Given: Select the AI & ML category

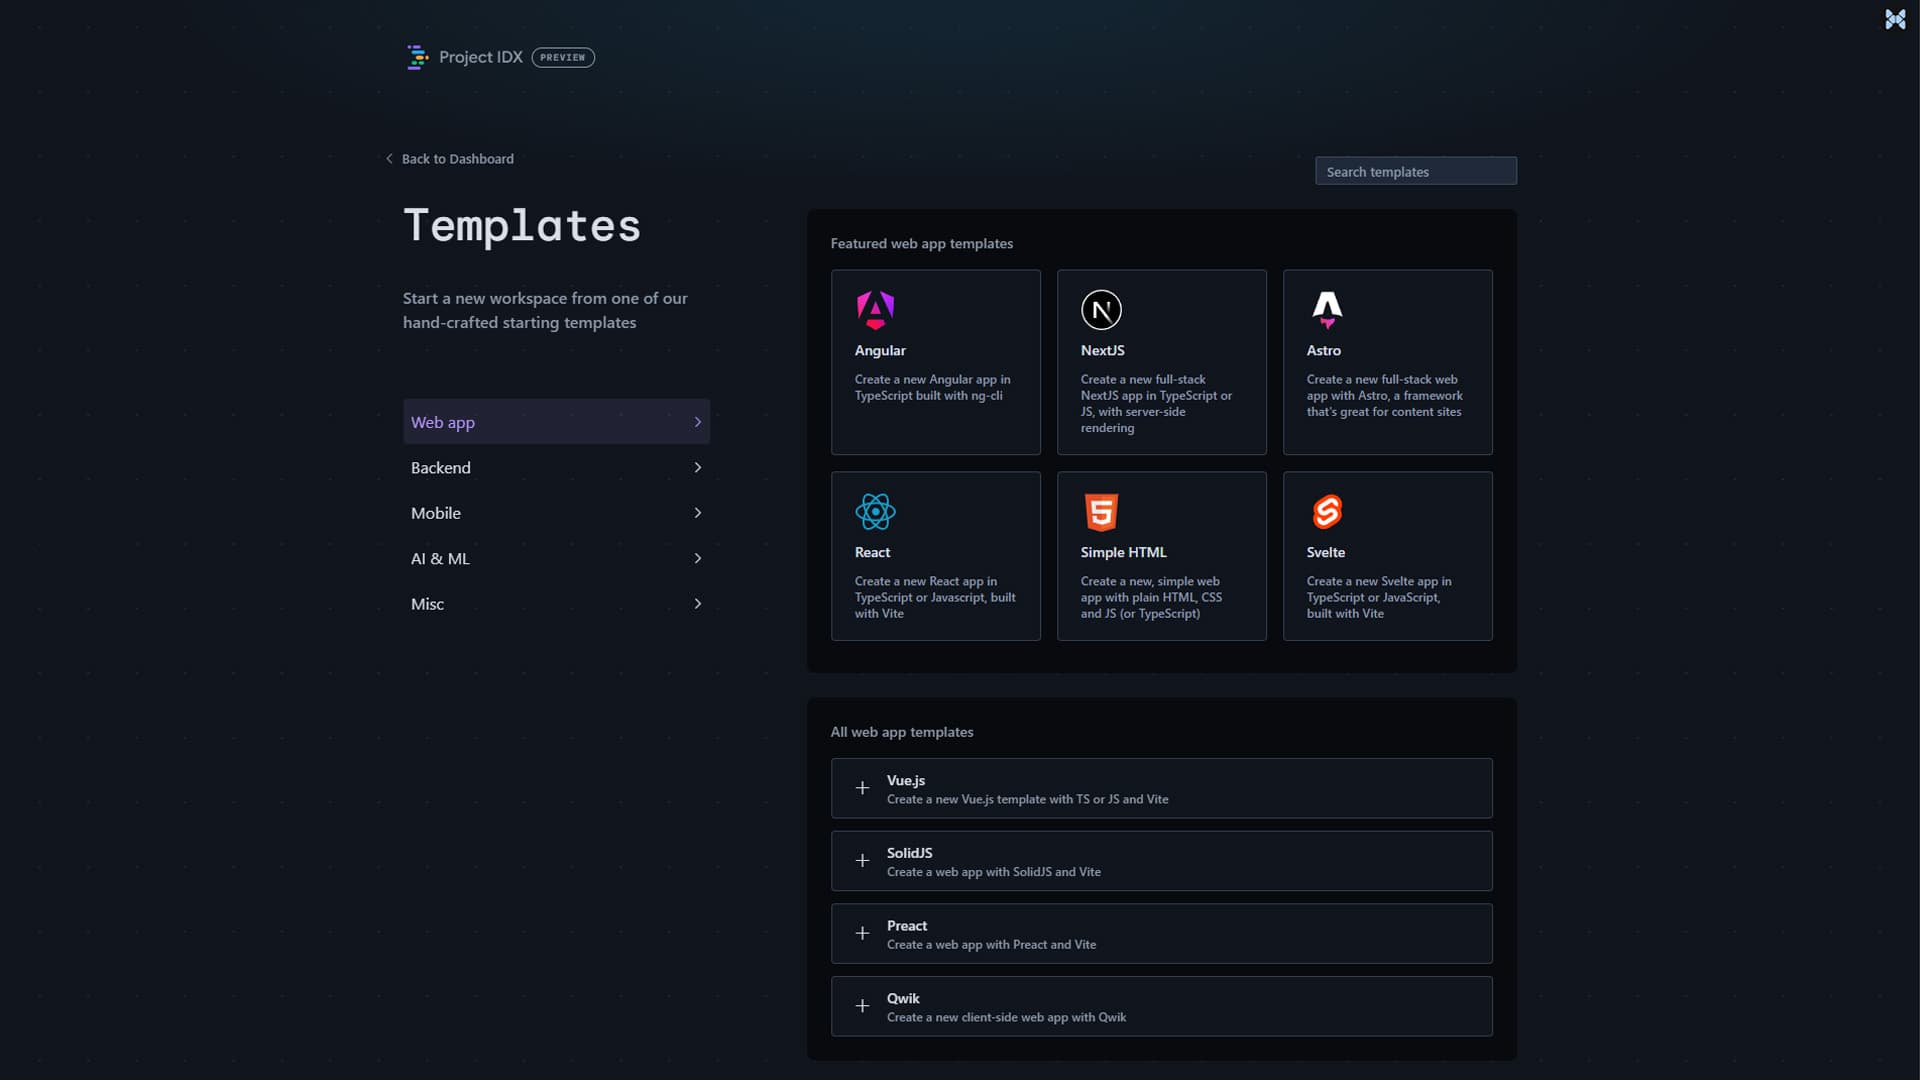Looking at the screenshot, I should pyautogui.click(x=556, y=558).
